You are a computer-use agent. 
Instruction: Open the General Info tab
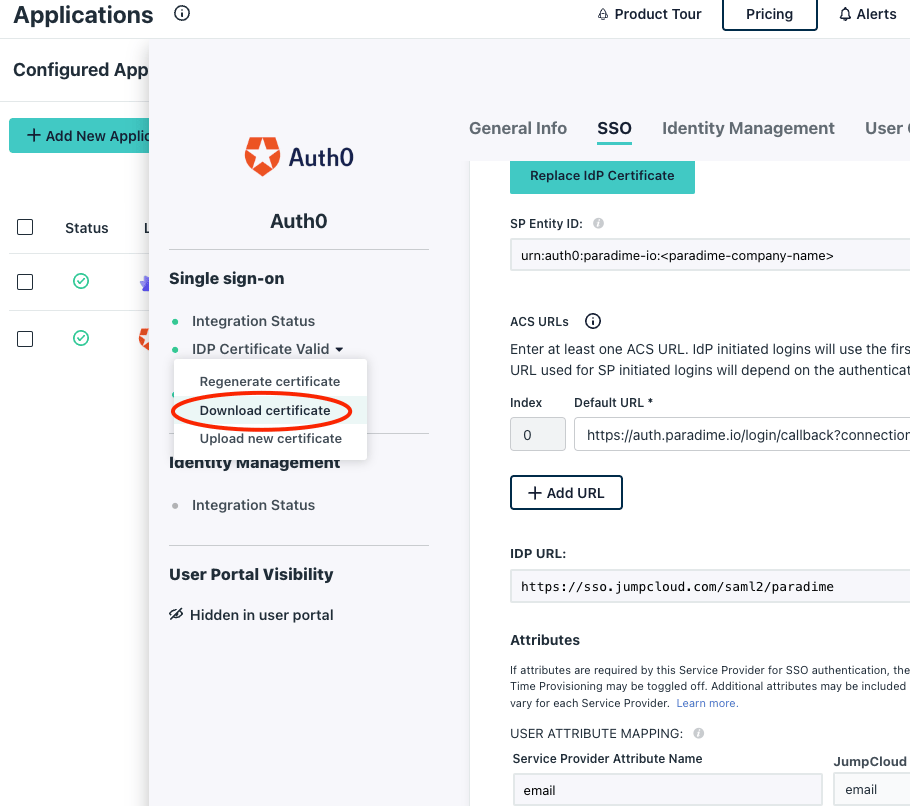click(x=518, y=128)
